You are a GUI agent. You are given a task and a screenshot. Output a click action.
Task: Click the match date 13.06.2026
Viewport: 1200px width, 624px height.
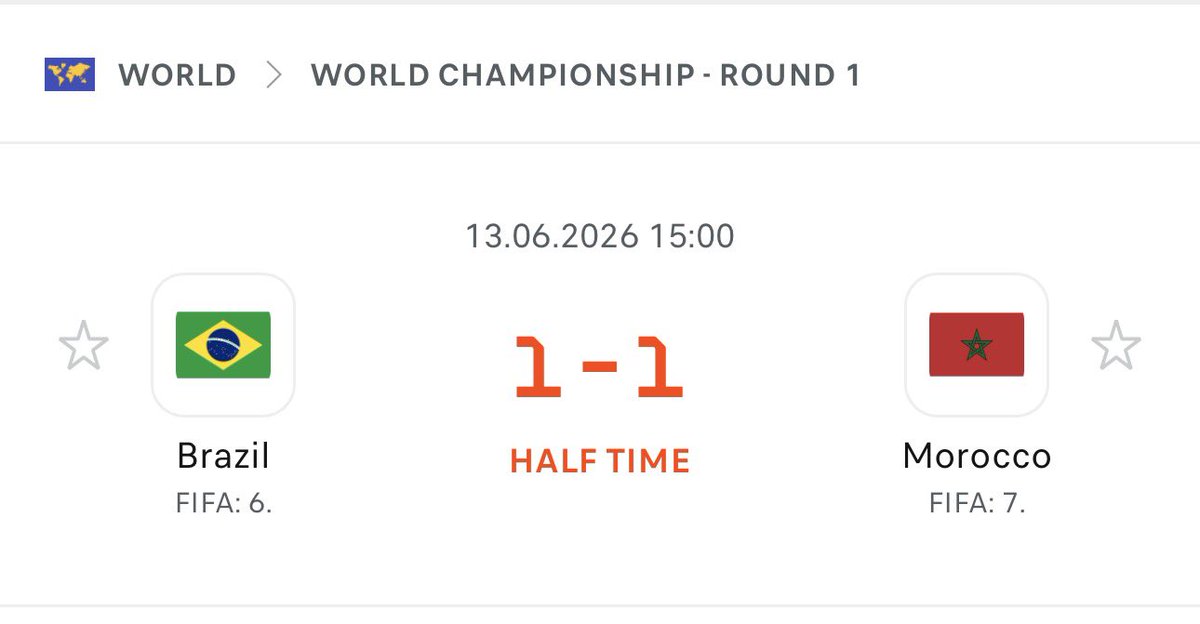552,237
